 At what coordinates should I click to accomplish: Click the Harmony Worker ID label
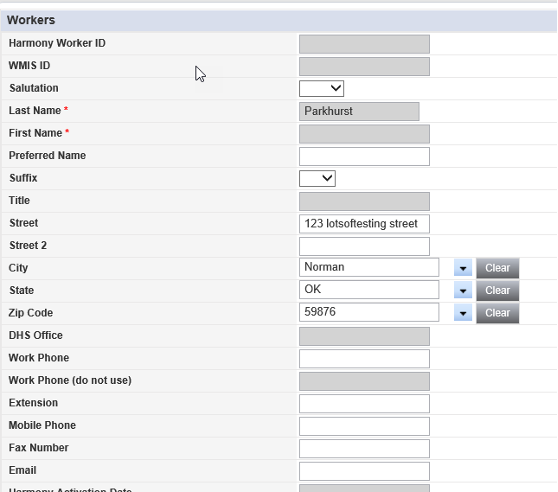click(57, 43)
